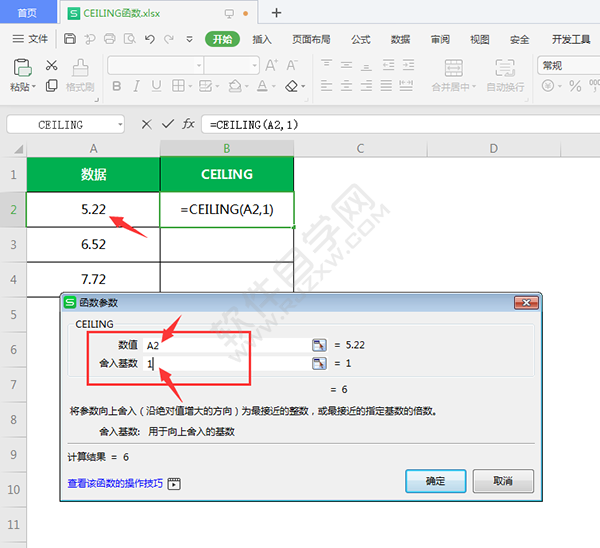
Task: Click the Cut scissors icon
Action: point(51,65)
